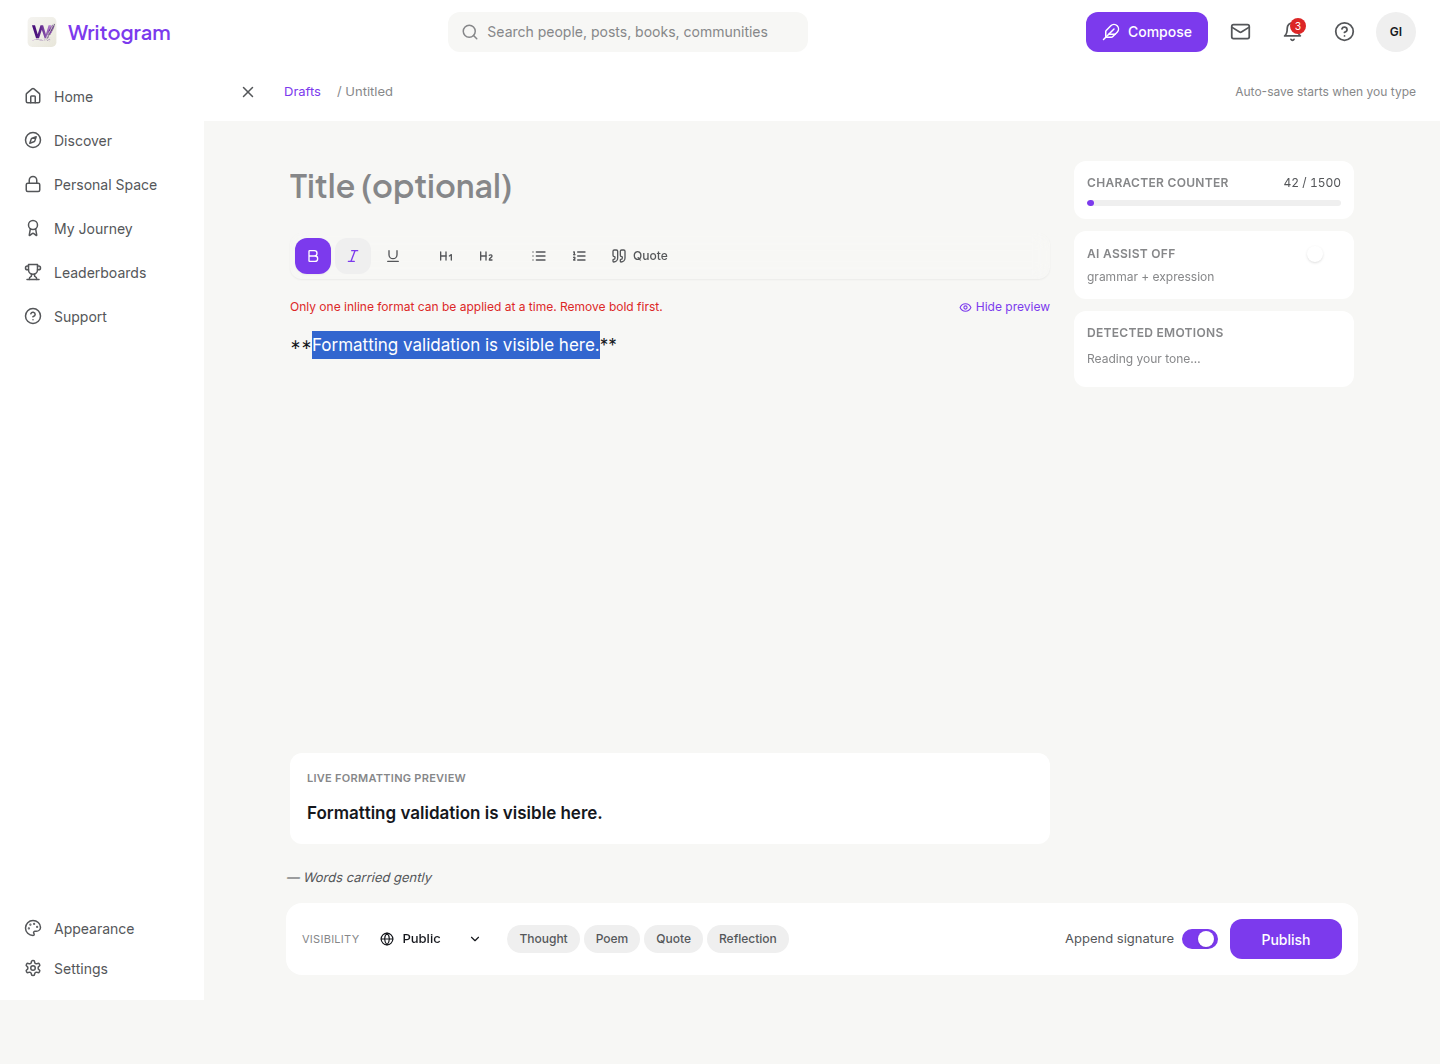Viewport: 1440px width, 1064px height.
Task: Open notifications bell icon
Action: pyautogui.click(x=1293, y=32)
